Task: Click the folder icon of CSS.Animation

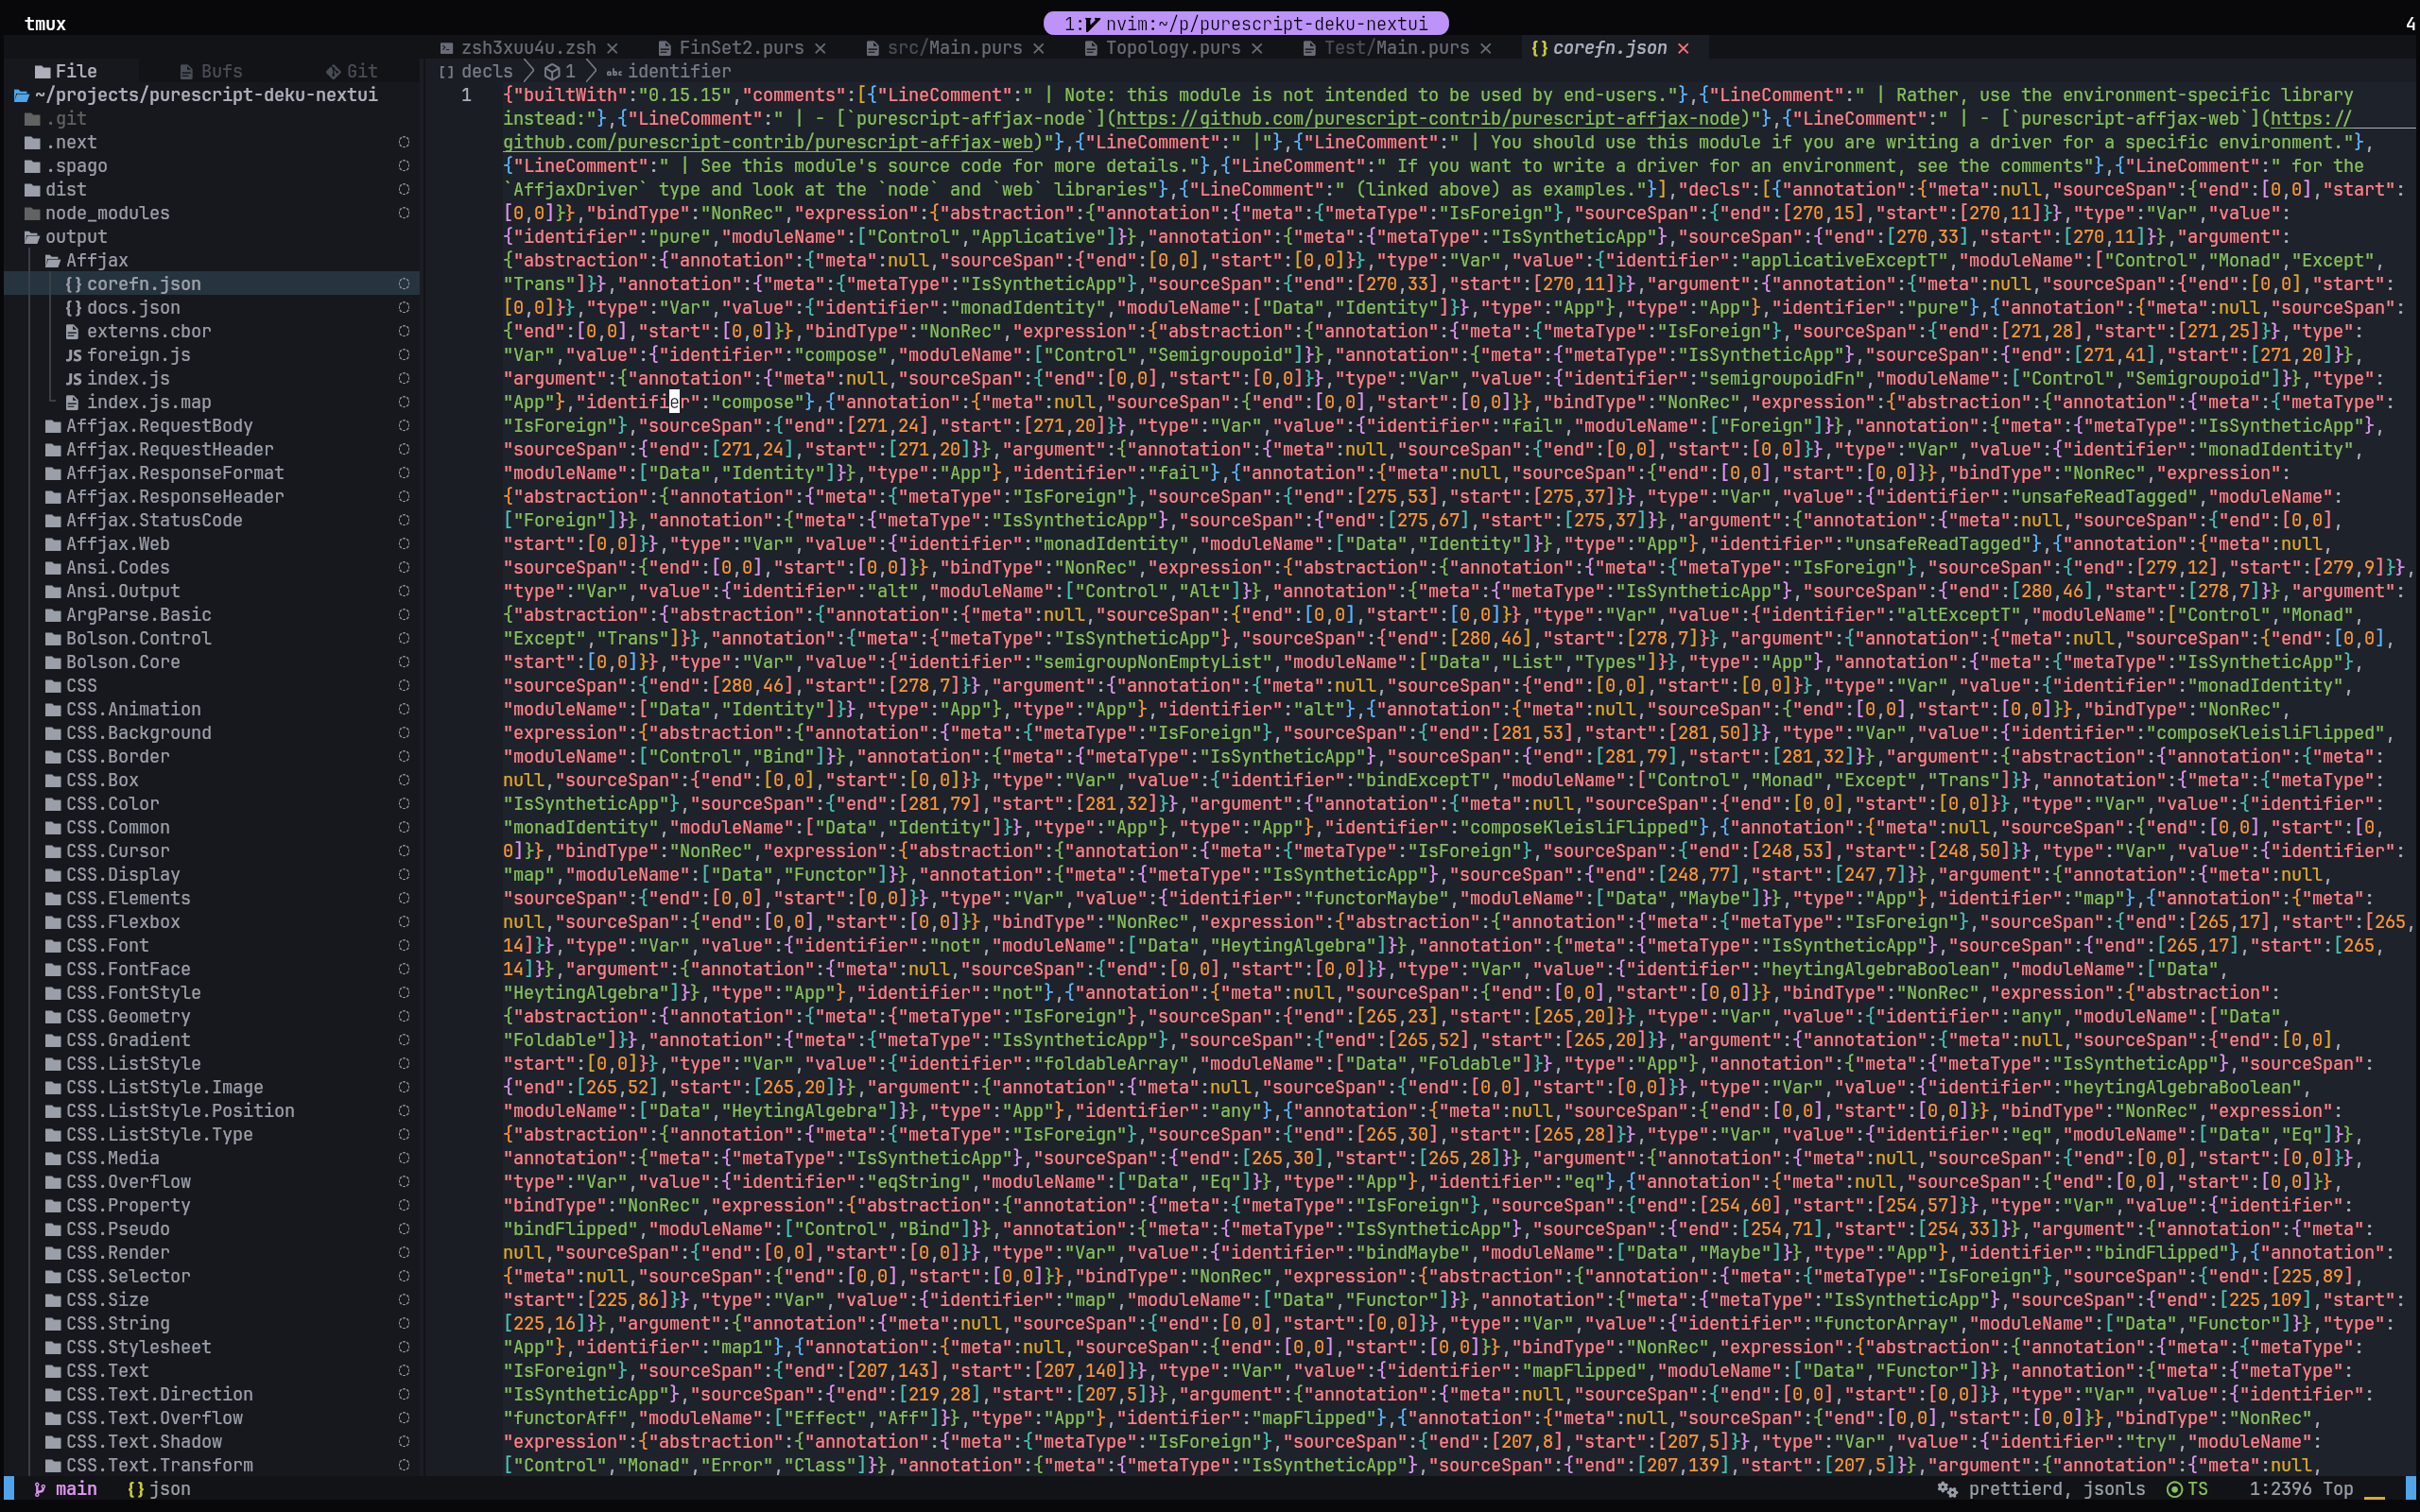Action: coord(53,709)
